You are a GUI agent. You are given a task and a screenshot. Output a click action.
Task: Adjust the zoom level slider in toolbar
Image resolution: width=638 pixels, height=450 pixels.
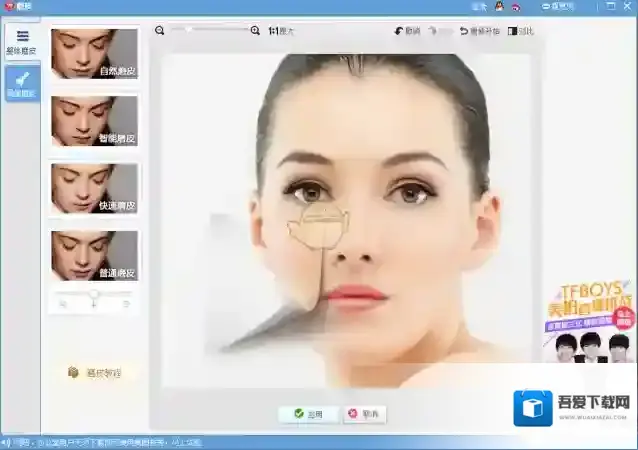[x=210, y=30]
